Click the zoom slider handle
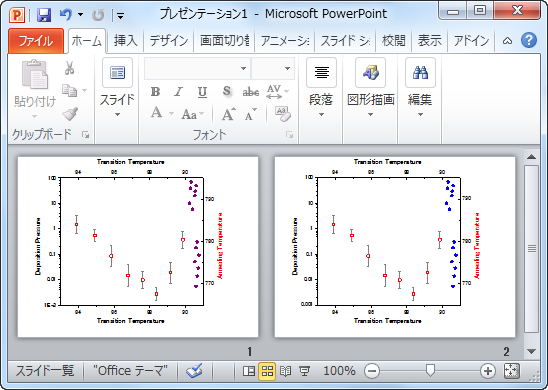The width and height of the screenshot is (548, 390). (430, 370)
